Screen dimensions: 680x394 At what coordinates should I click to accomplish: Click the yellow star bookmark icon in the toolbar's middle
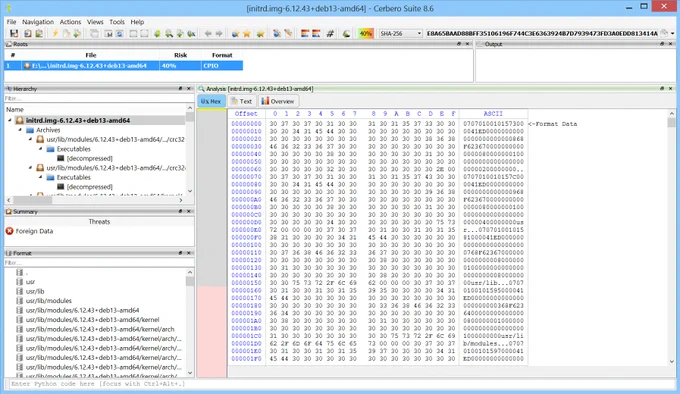(x=247, y=33)
